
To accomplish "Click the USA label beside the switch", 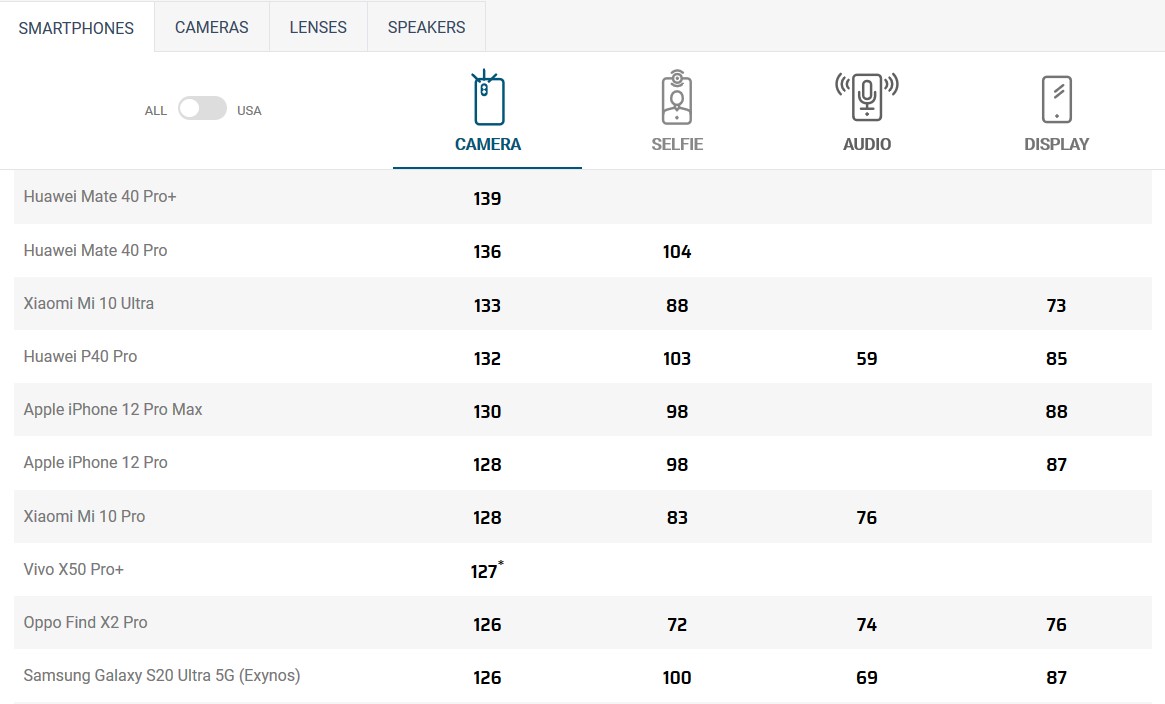I will tap(249, 111).
